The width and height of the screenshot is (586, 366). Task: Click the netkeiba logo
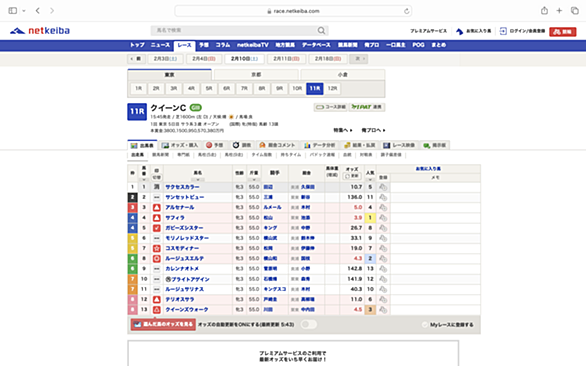pyautogui.click(x=40, y=31)
